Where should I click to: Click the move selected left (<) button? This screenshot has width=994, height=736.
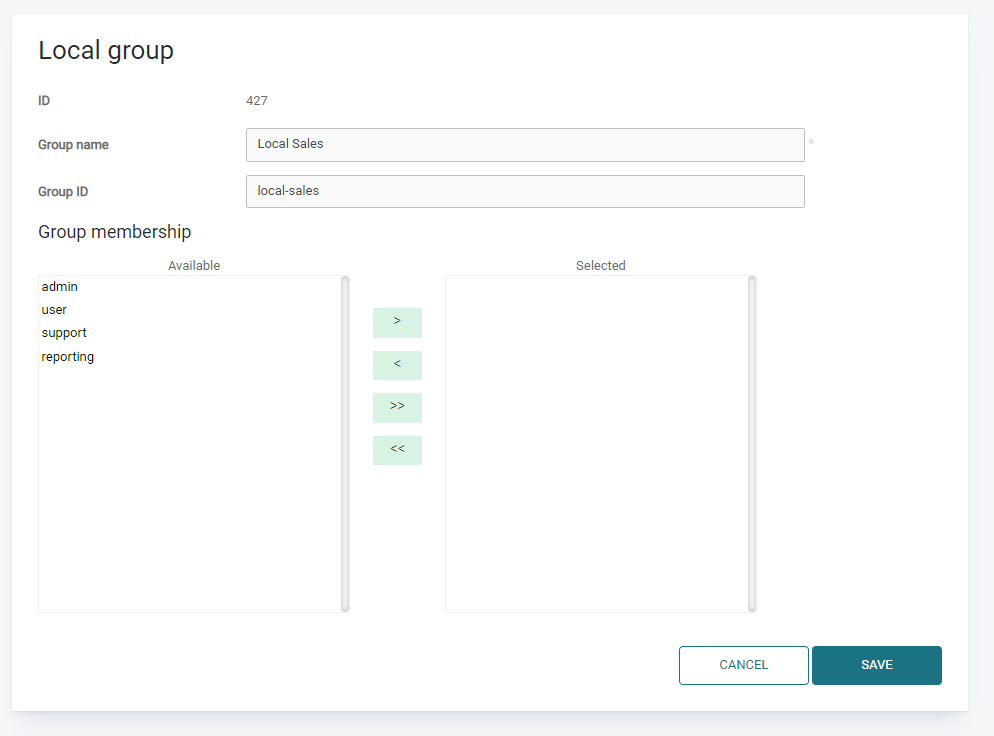[397, 365]
